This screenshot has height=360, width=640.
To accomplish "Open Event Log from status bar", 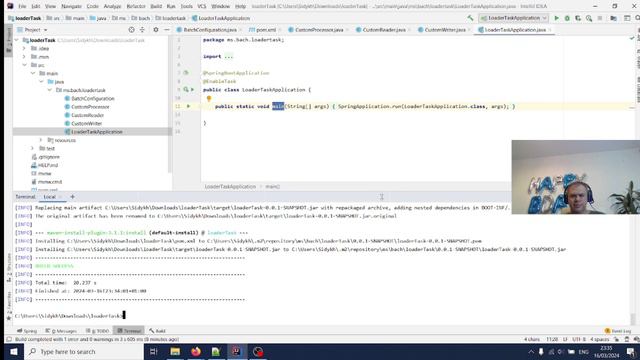I will click(618, 331).
